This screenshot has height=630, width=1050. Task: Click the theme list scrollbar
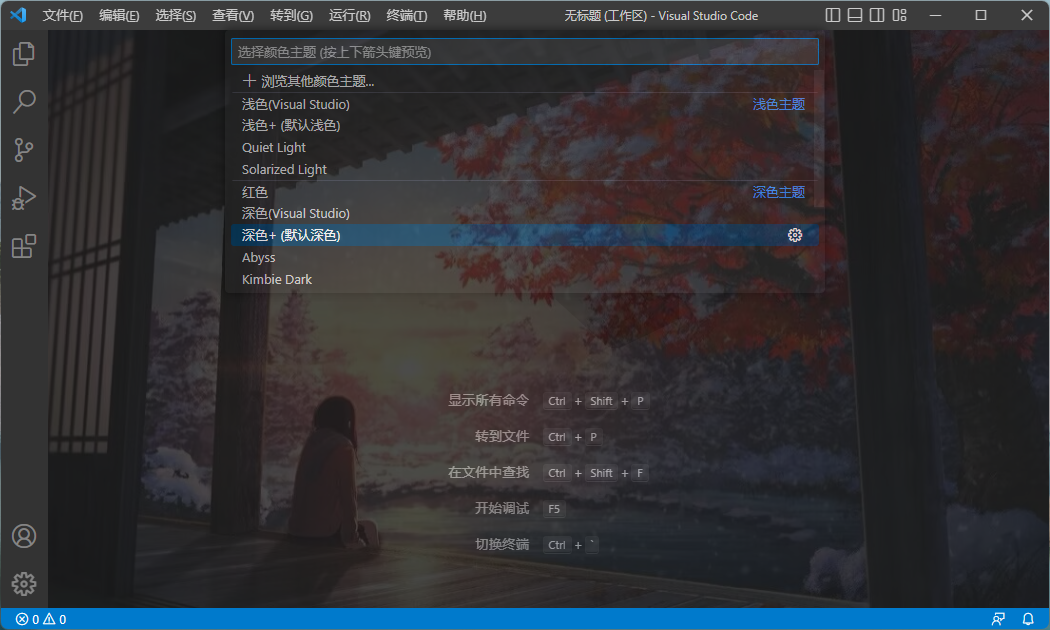(819, 138)
